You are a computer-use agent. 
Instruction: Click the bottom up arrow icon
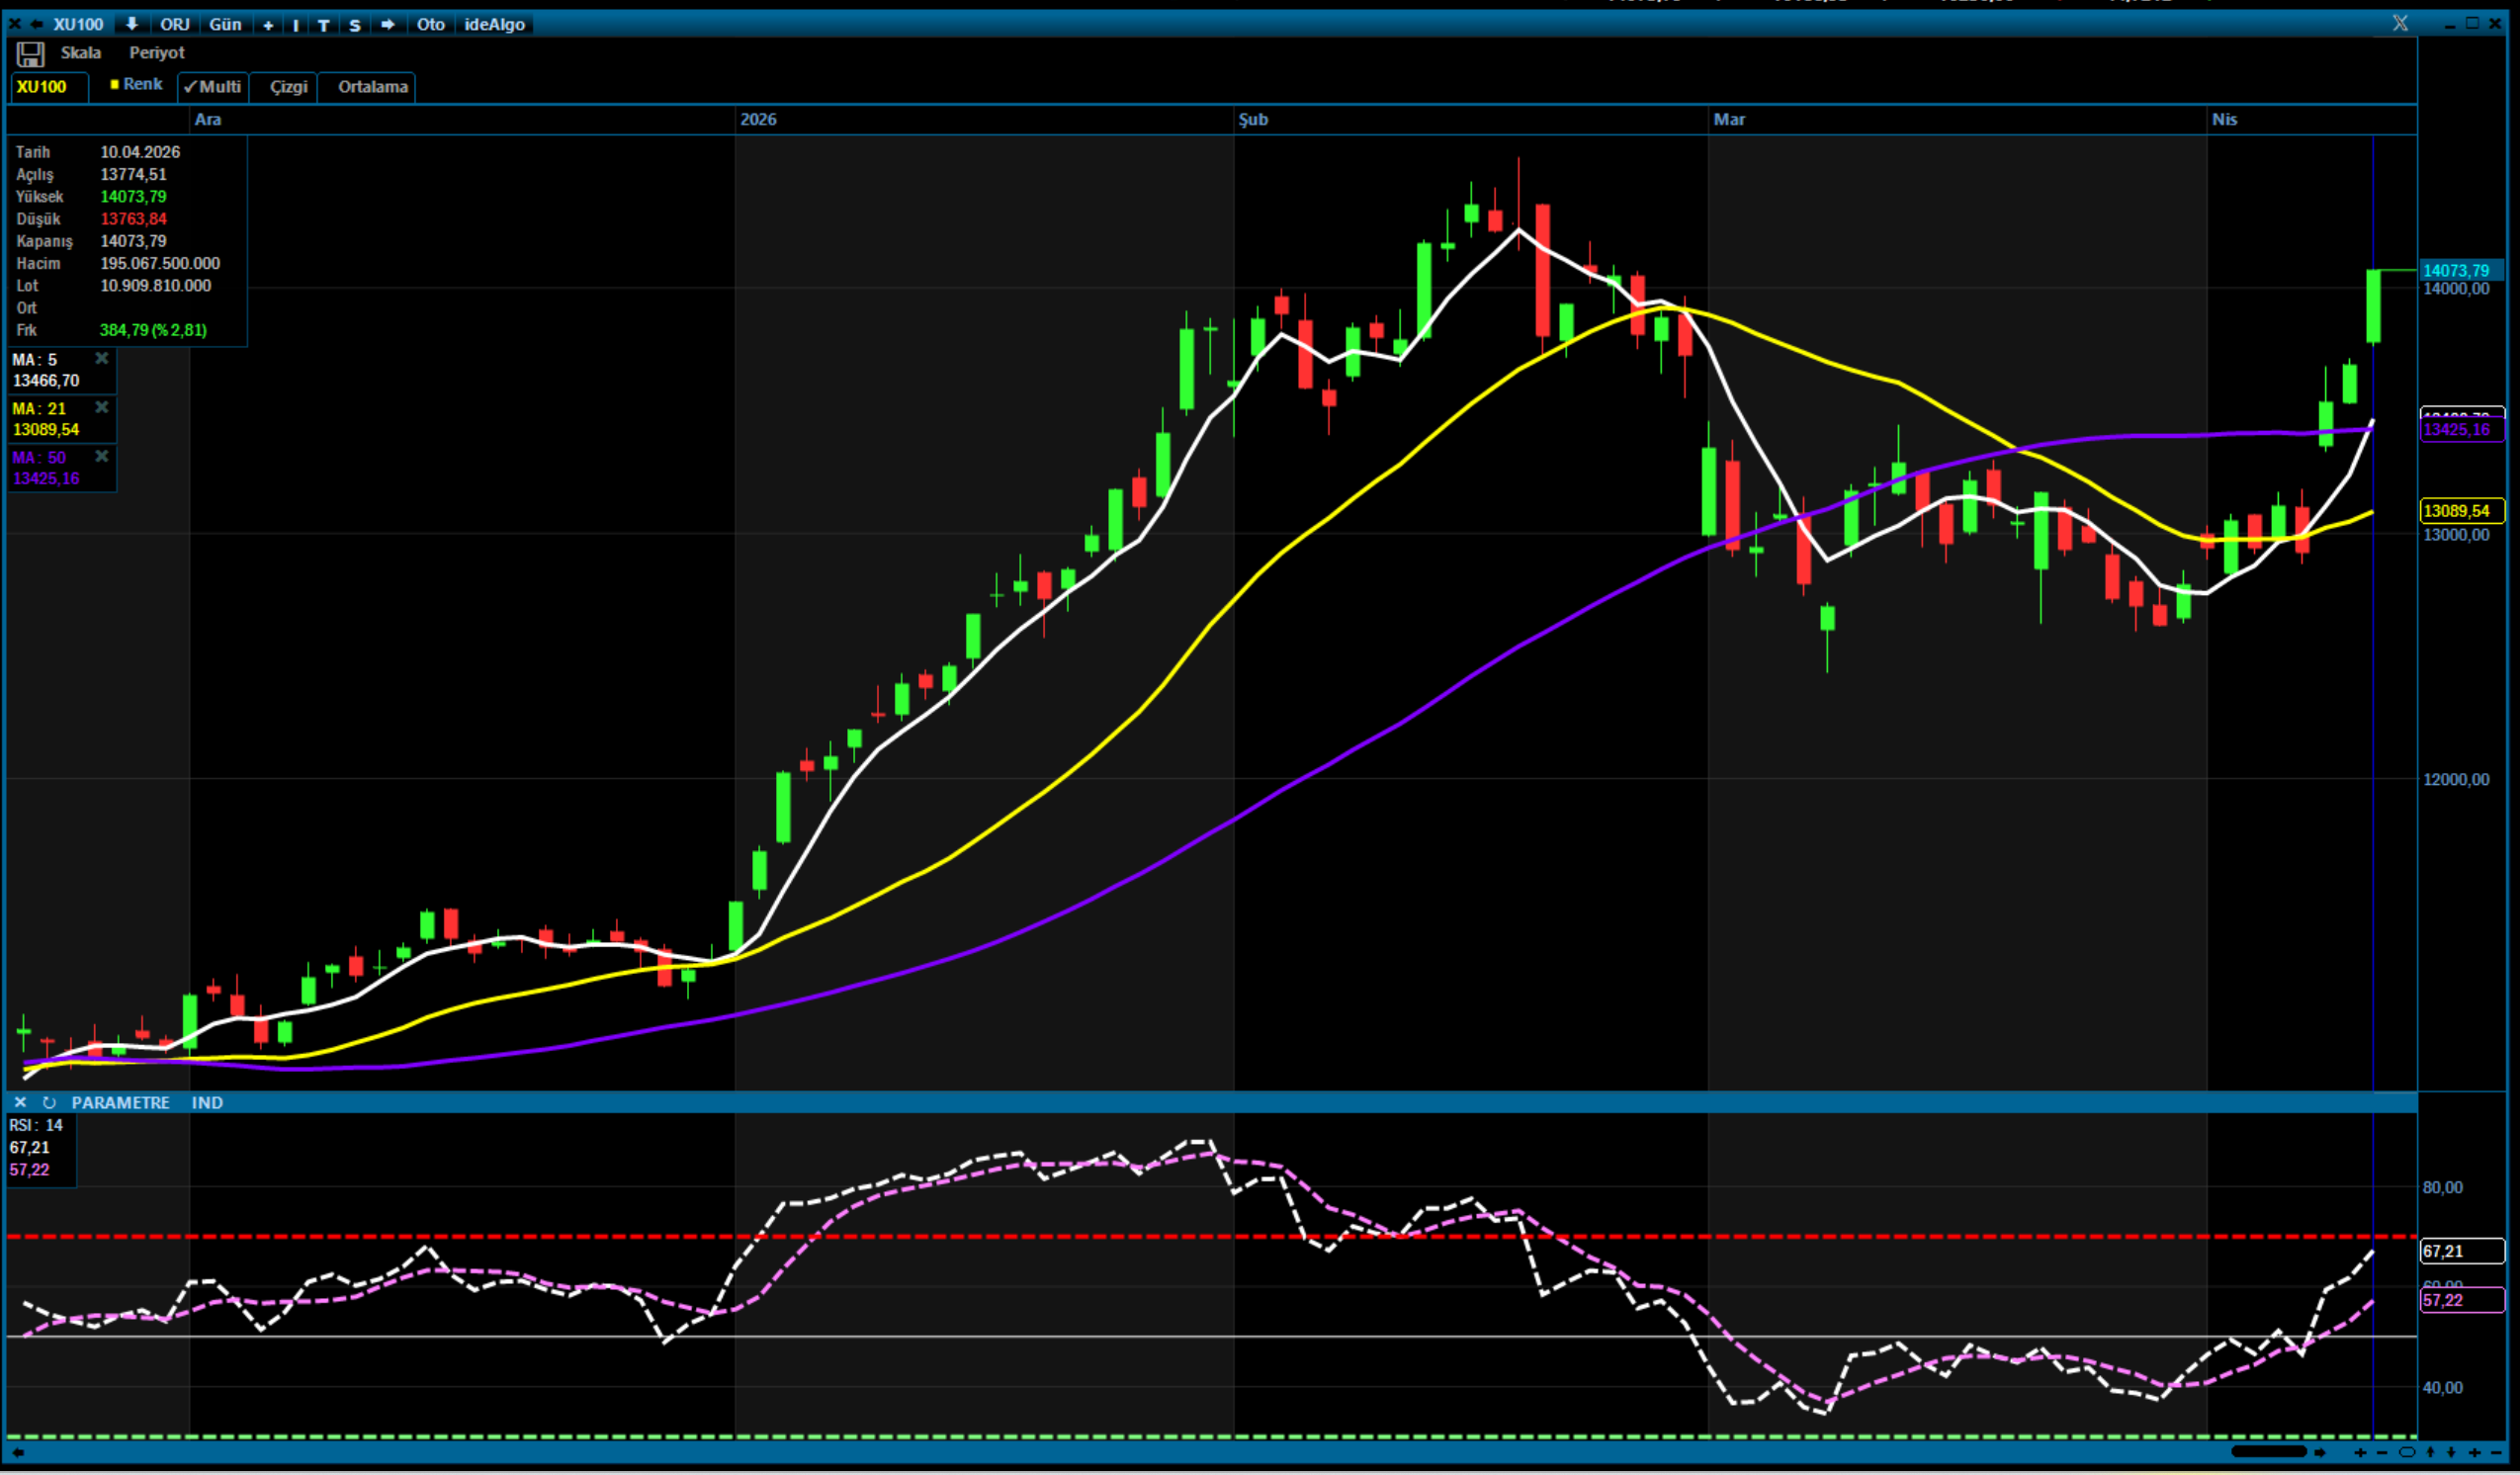click(2430, 1452)
